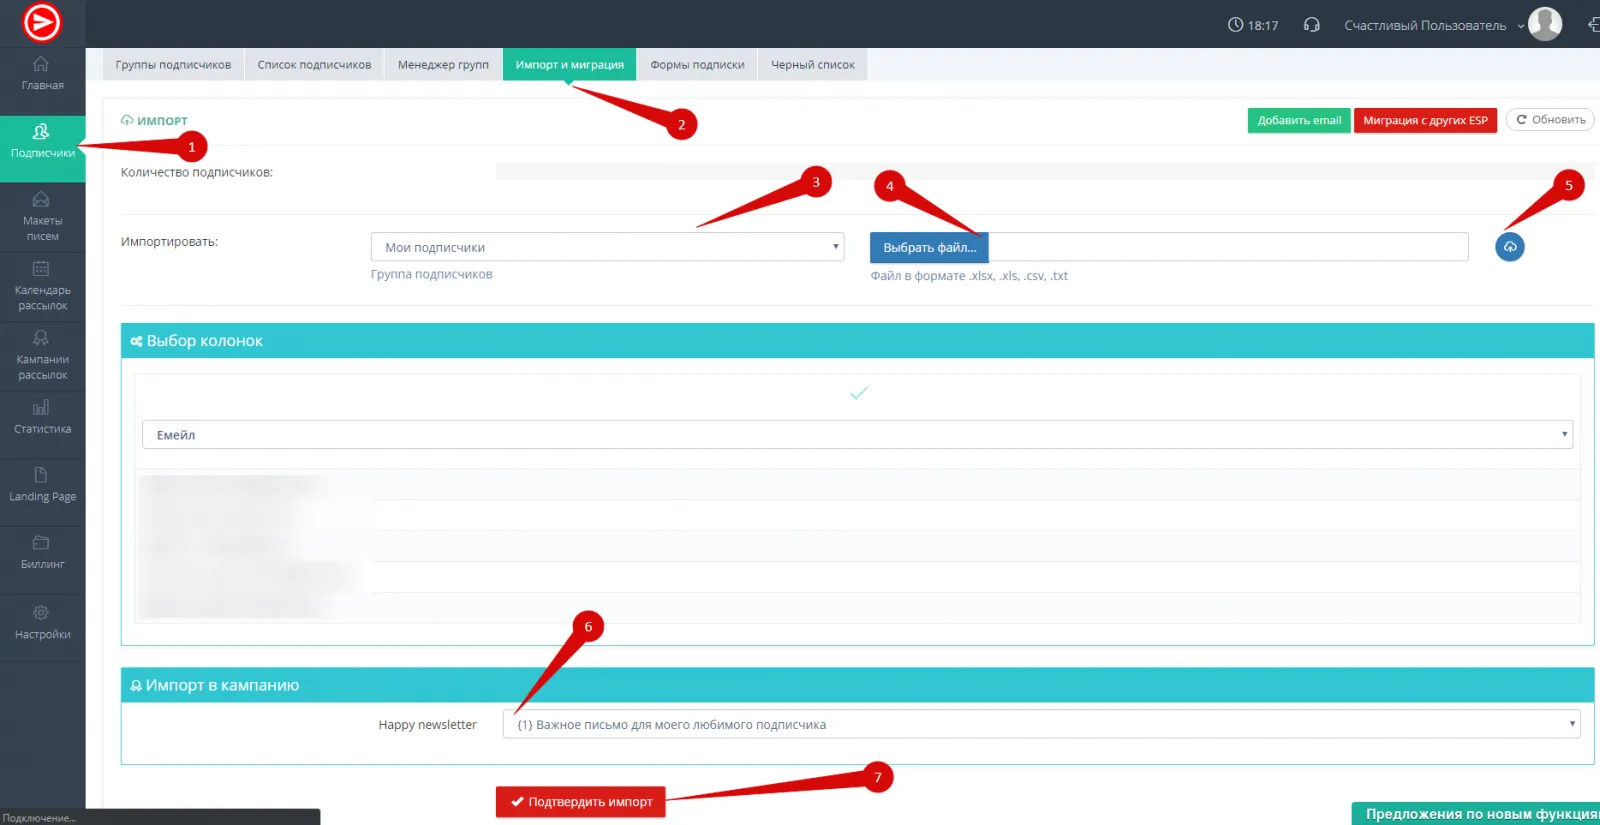Expand the Мои подписчики group dropdown
This screenshot has height=825, width=1600.
607,247
